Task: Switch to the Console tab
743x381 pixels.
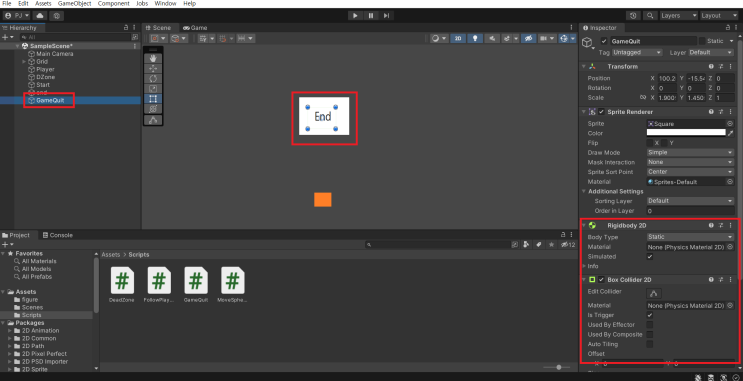Action: click(x=57, y=235)
